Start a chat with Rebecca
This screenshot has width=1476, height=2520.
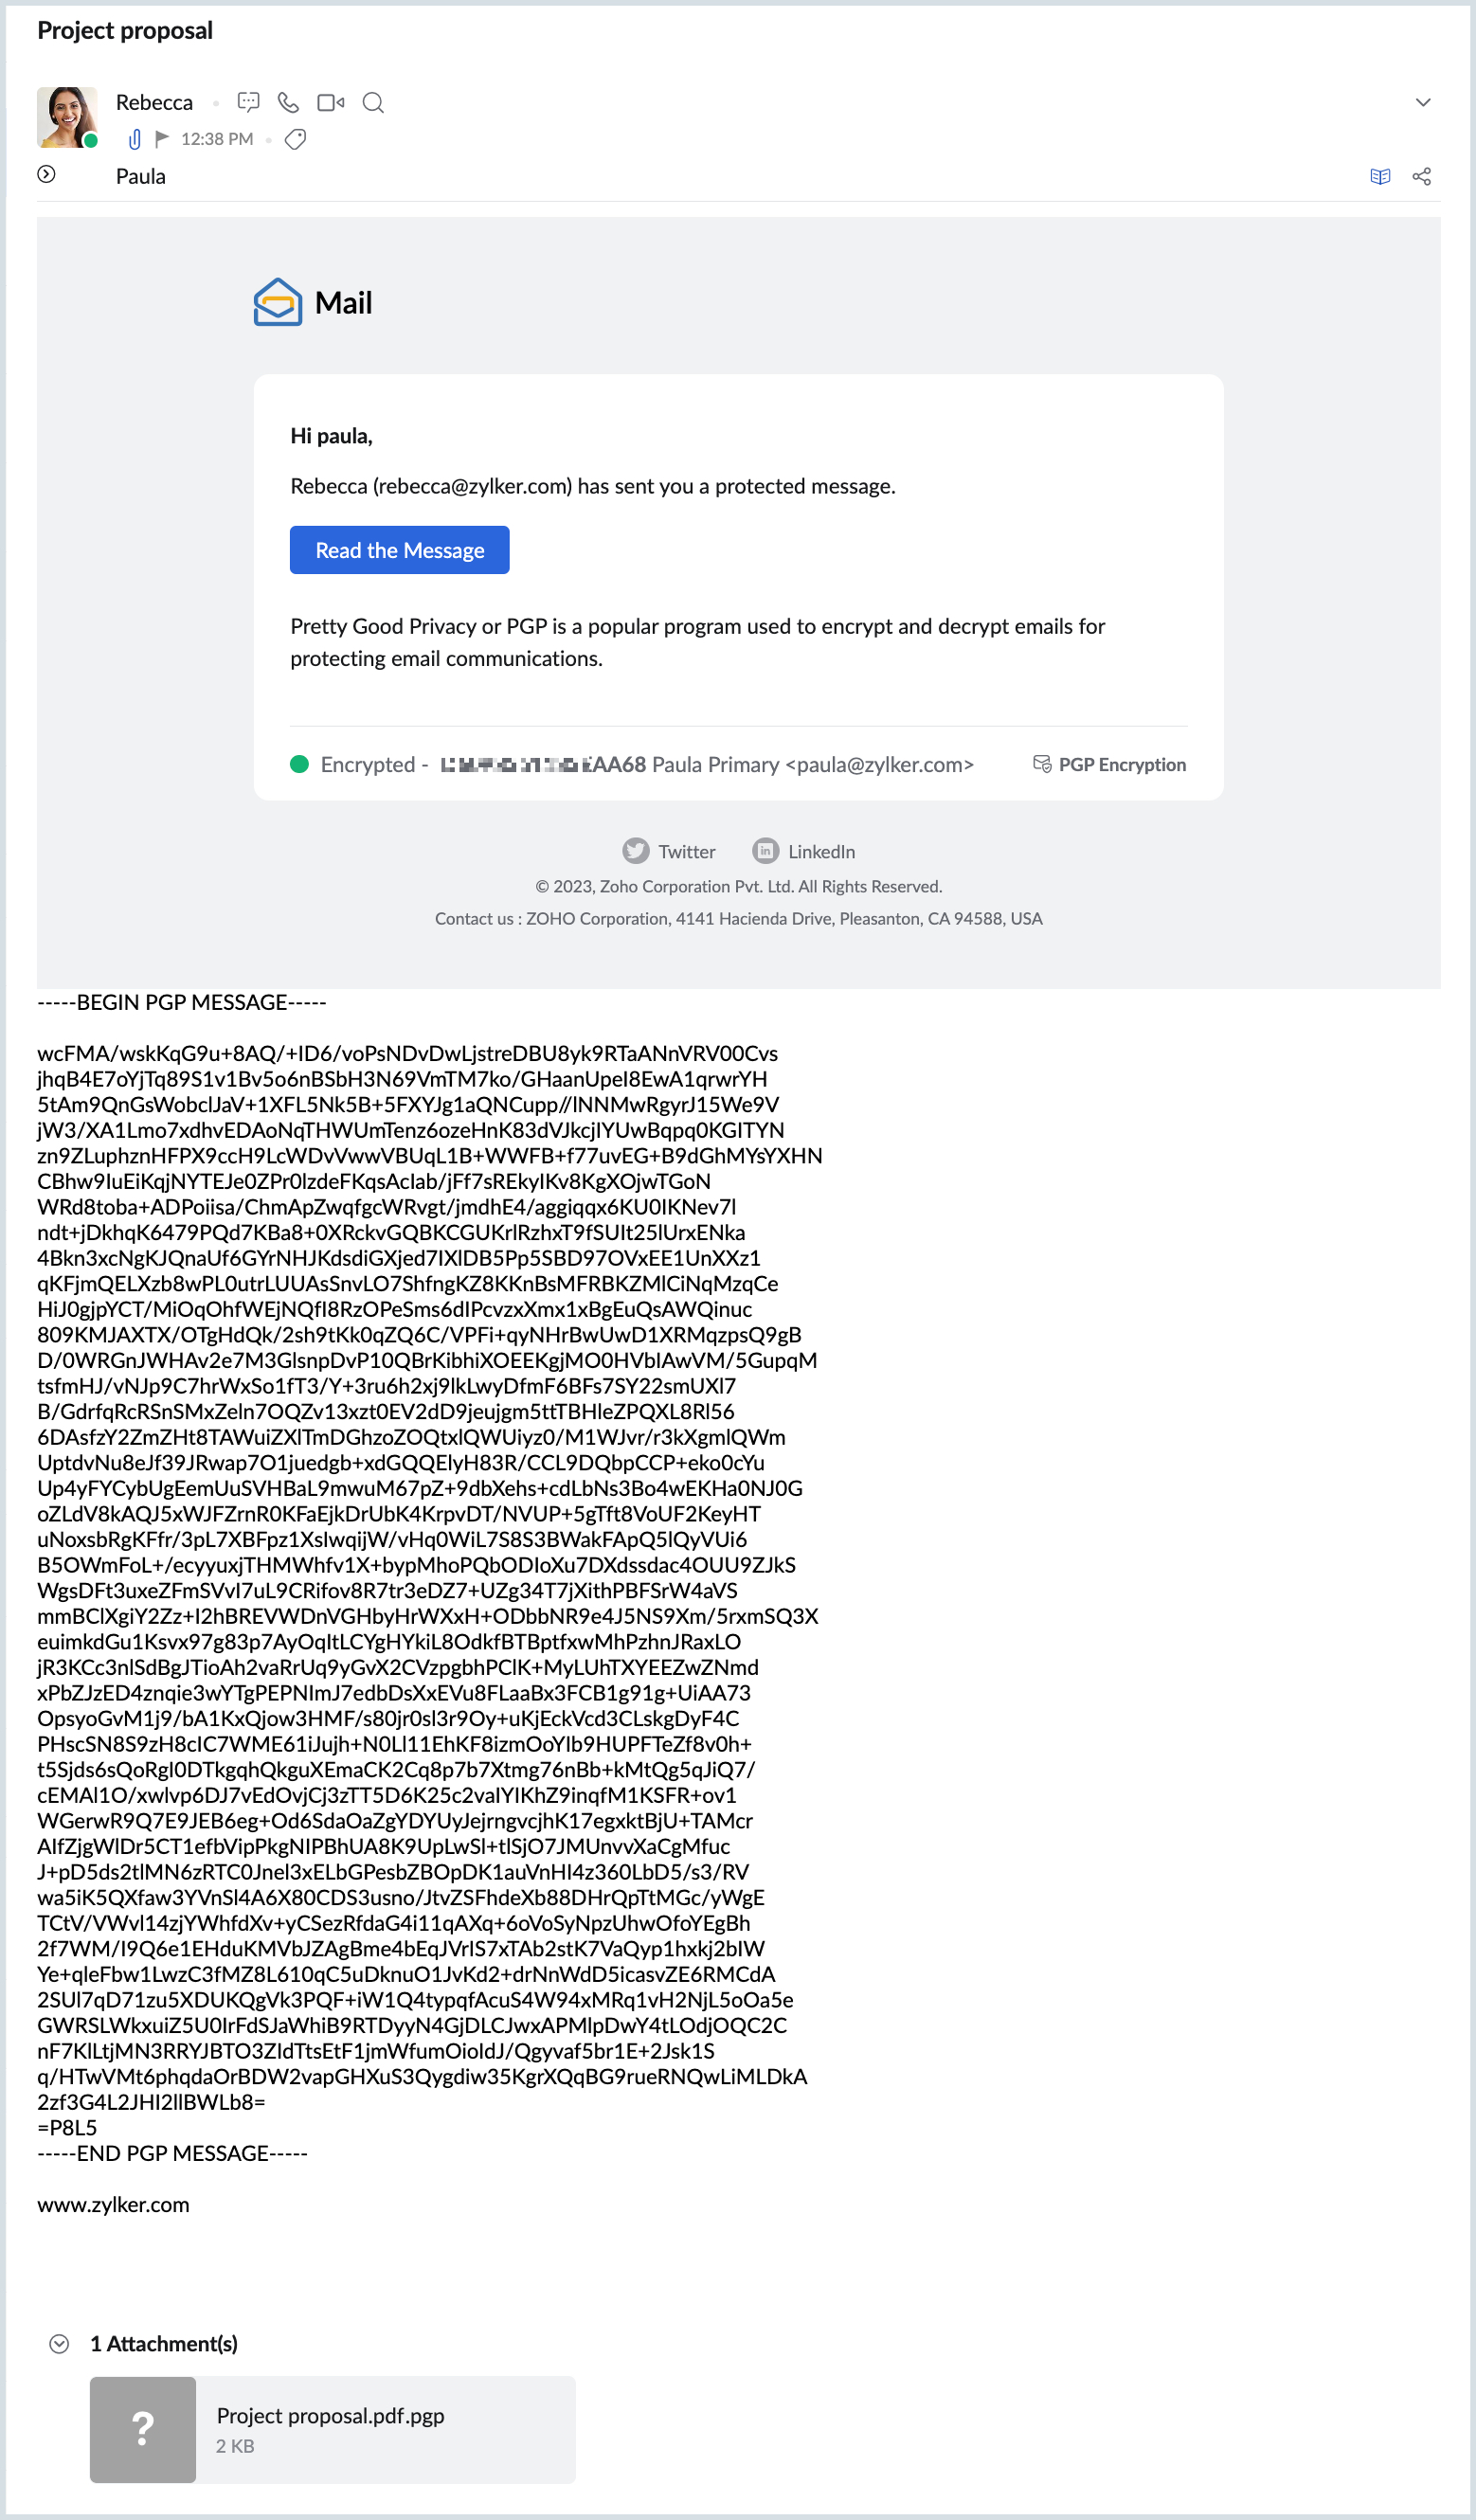[x=248, y=102]
